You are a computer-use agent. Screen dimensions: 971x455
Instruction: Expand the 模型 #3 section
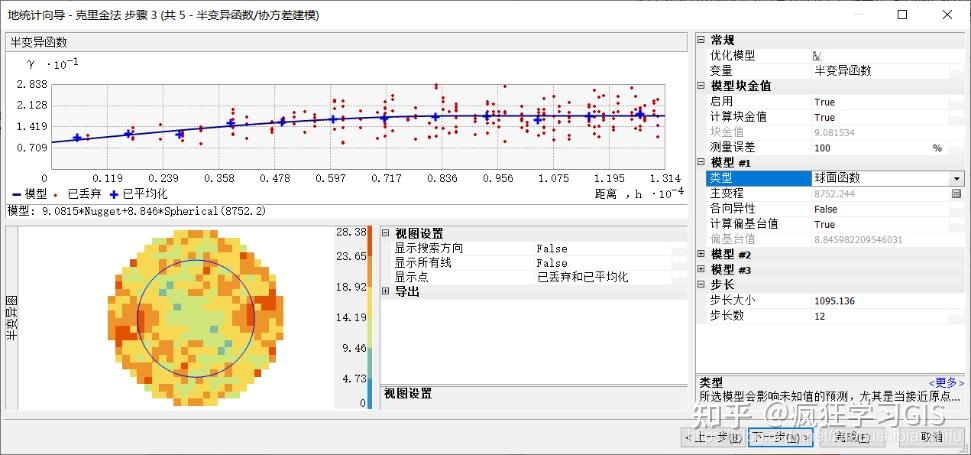701,269
